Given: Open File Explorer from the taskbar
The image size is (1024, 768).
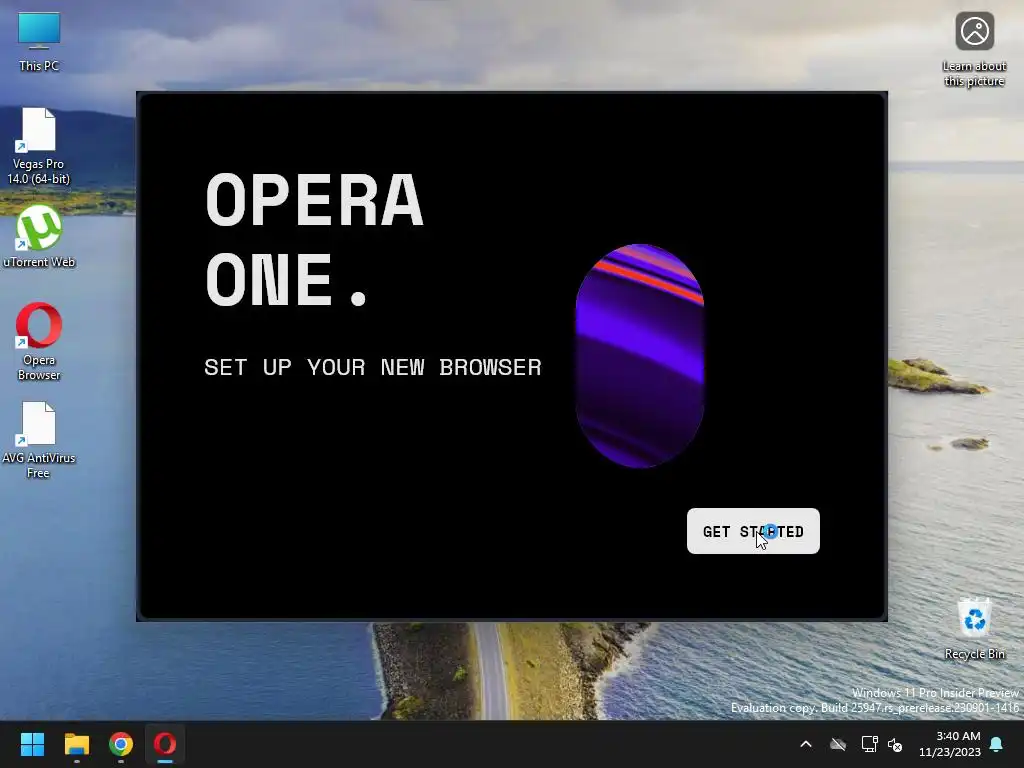Looking at the screenshot, I should pyautogui.click(x=76, y=744).
